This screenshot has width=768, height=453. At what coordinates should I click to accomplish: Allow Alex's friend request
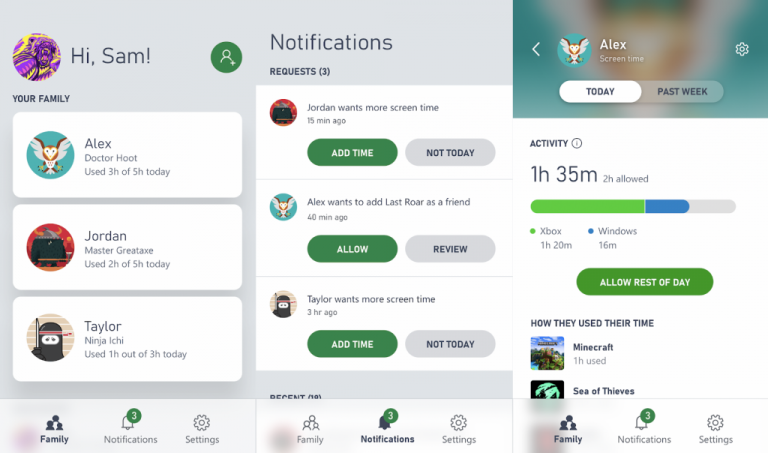coord(352,249)
